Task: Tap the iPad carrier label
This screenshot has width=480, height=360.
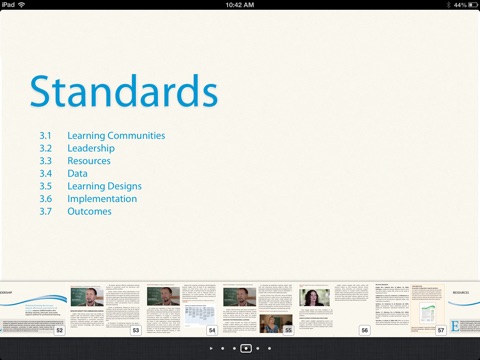Action: (x=8, y=5)
